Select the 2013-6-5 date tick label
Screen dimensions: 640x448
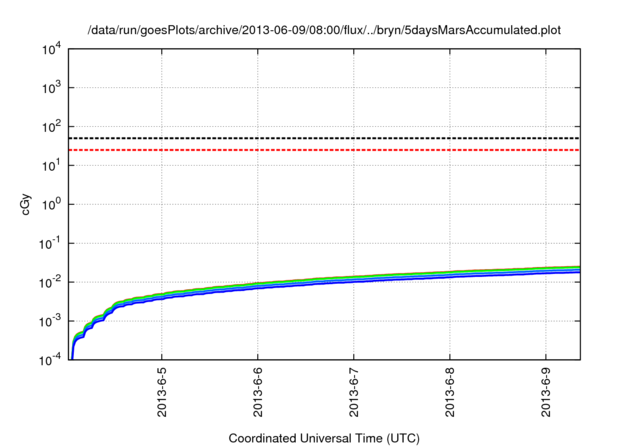click(162, 392)
